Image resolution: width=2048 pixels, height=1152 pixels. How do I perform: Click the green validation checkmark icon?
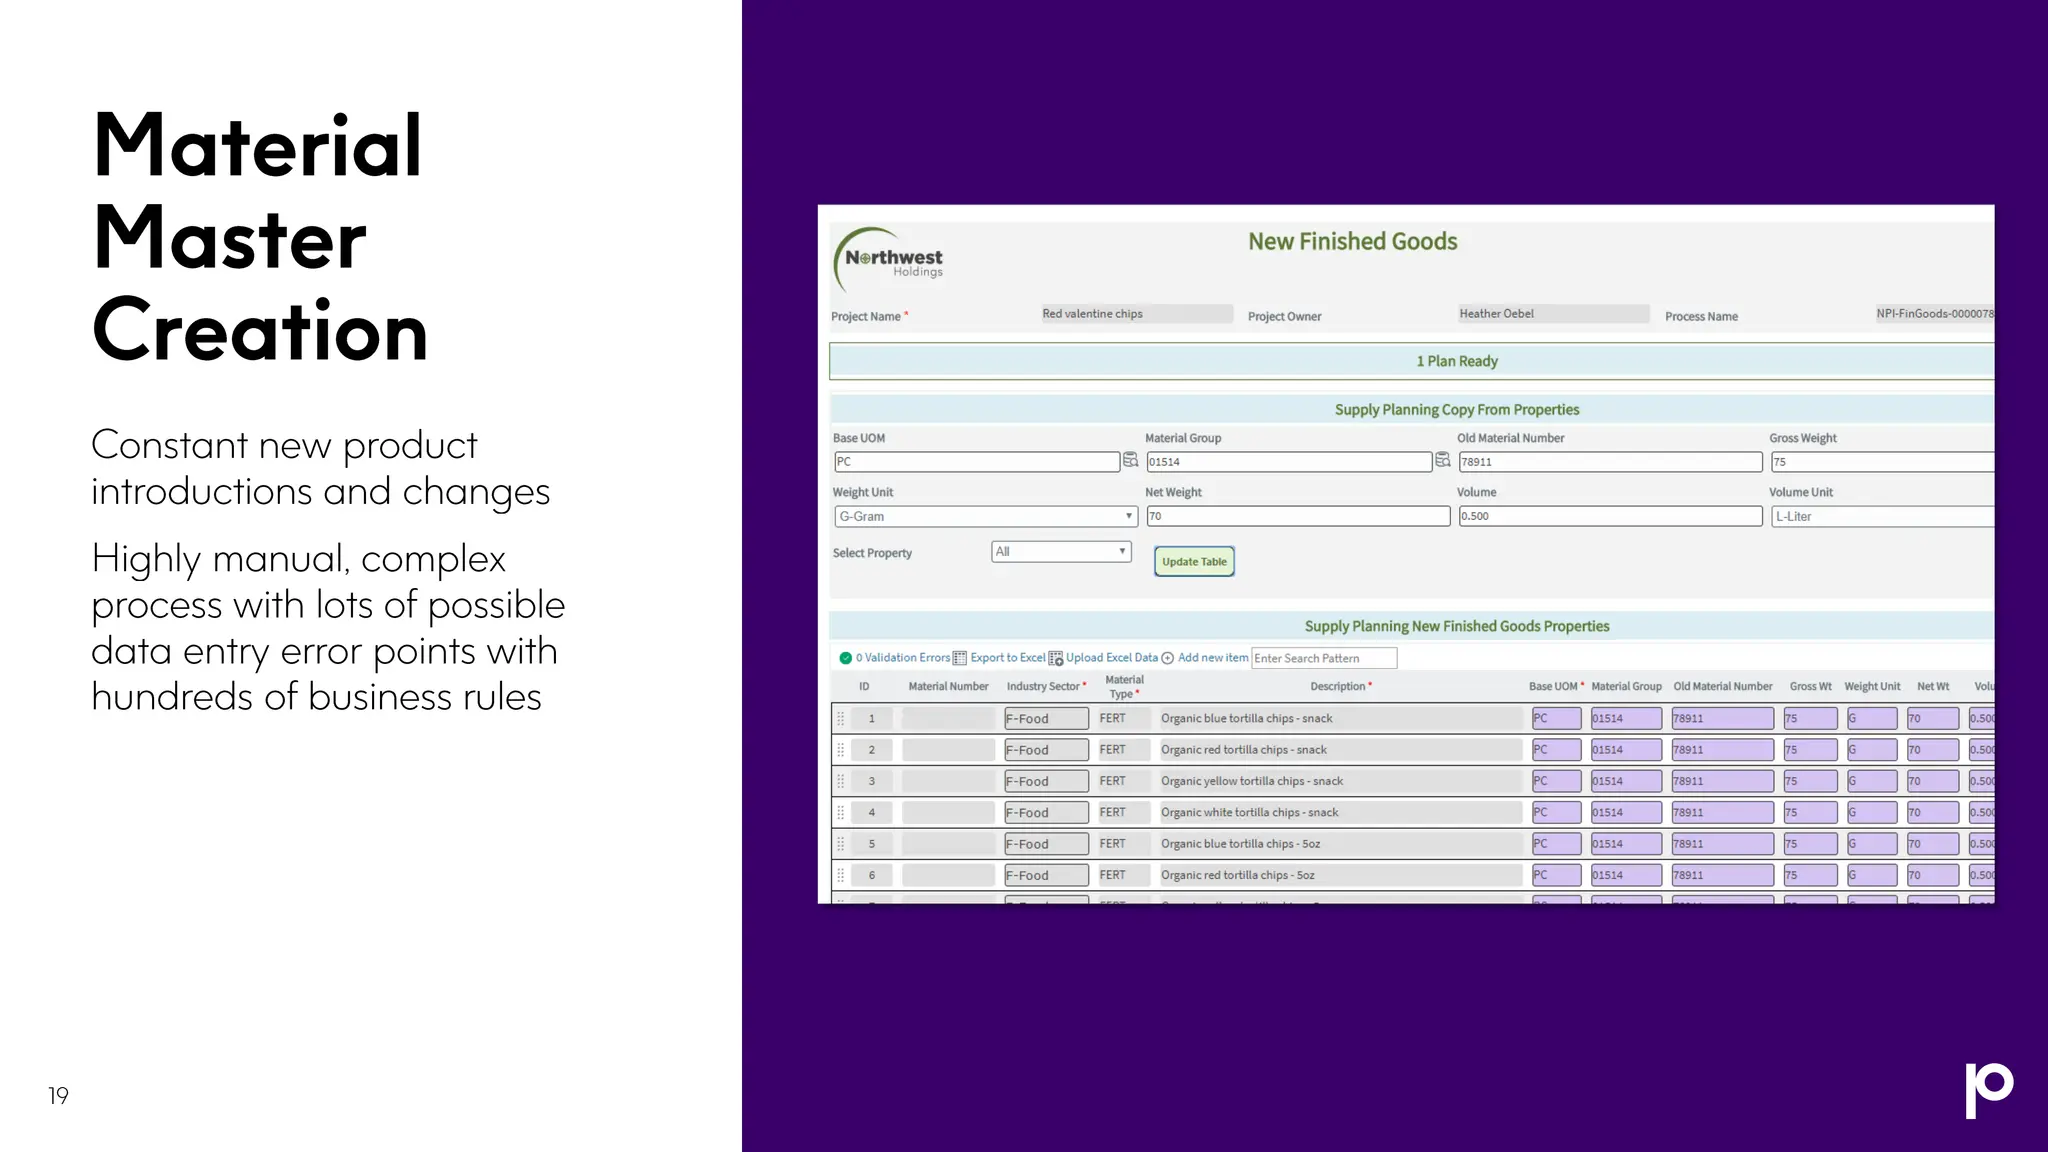tap(845, 658)
